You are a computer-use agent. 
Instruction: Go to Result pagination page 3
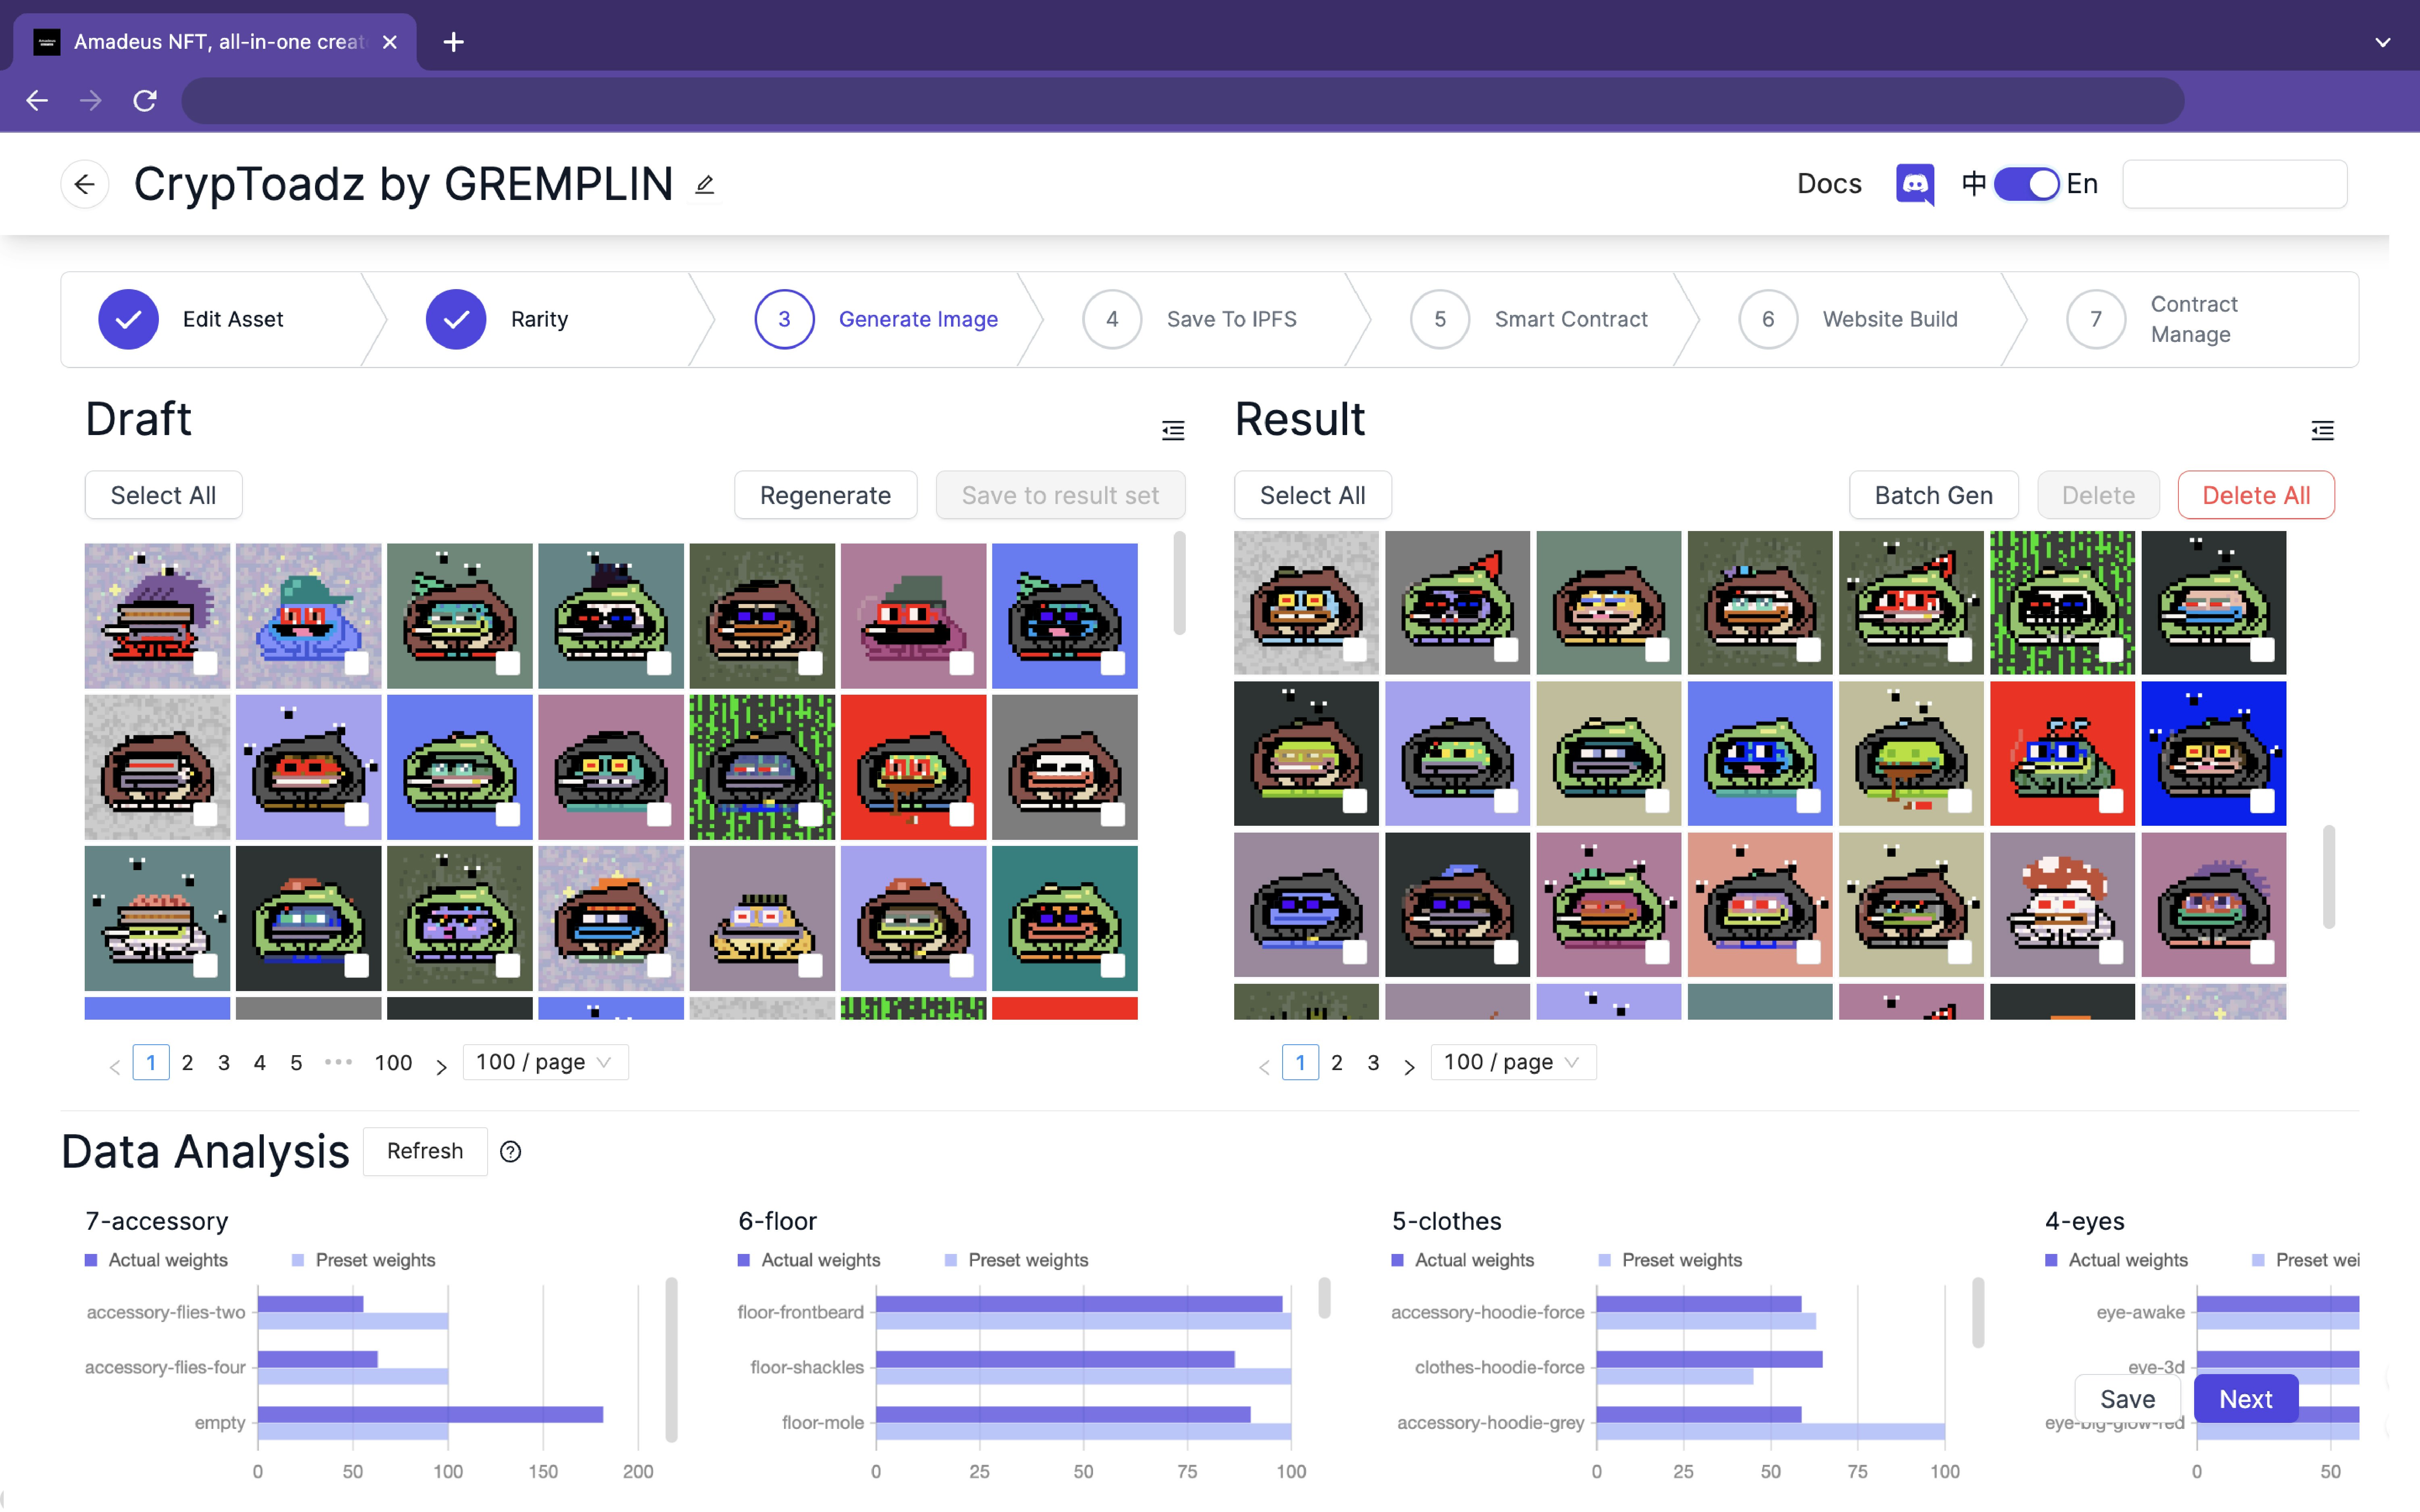1373,1062
